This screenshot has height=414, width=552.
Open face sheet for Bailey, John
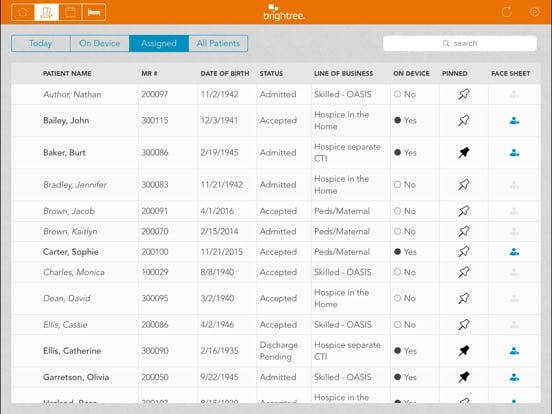[x=514, y=121]
